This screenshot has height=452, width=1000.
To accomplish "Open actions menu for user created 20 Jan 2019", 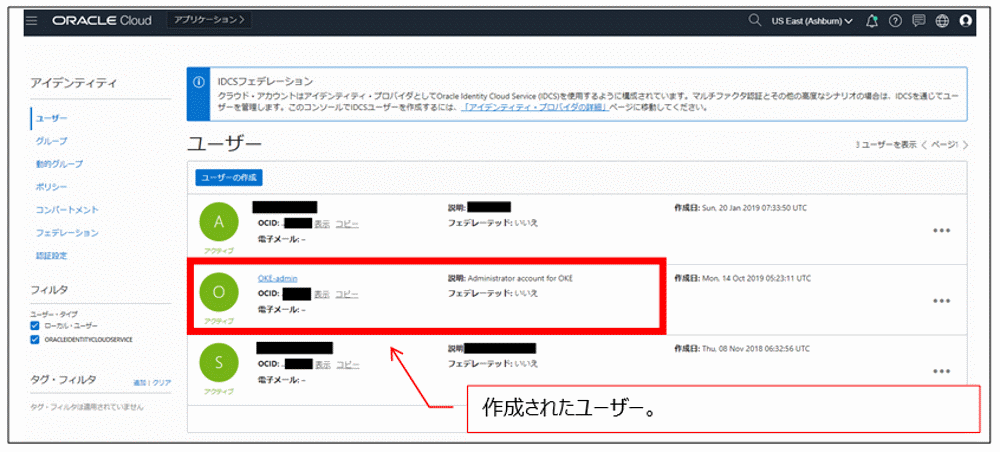I will tap(941, 230).
